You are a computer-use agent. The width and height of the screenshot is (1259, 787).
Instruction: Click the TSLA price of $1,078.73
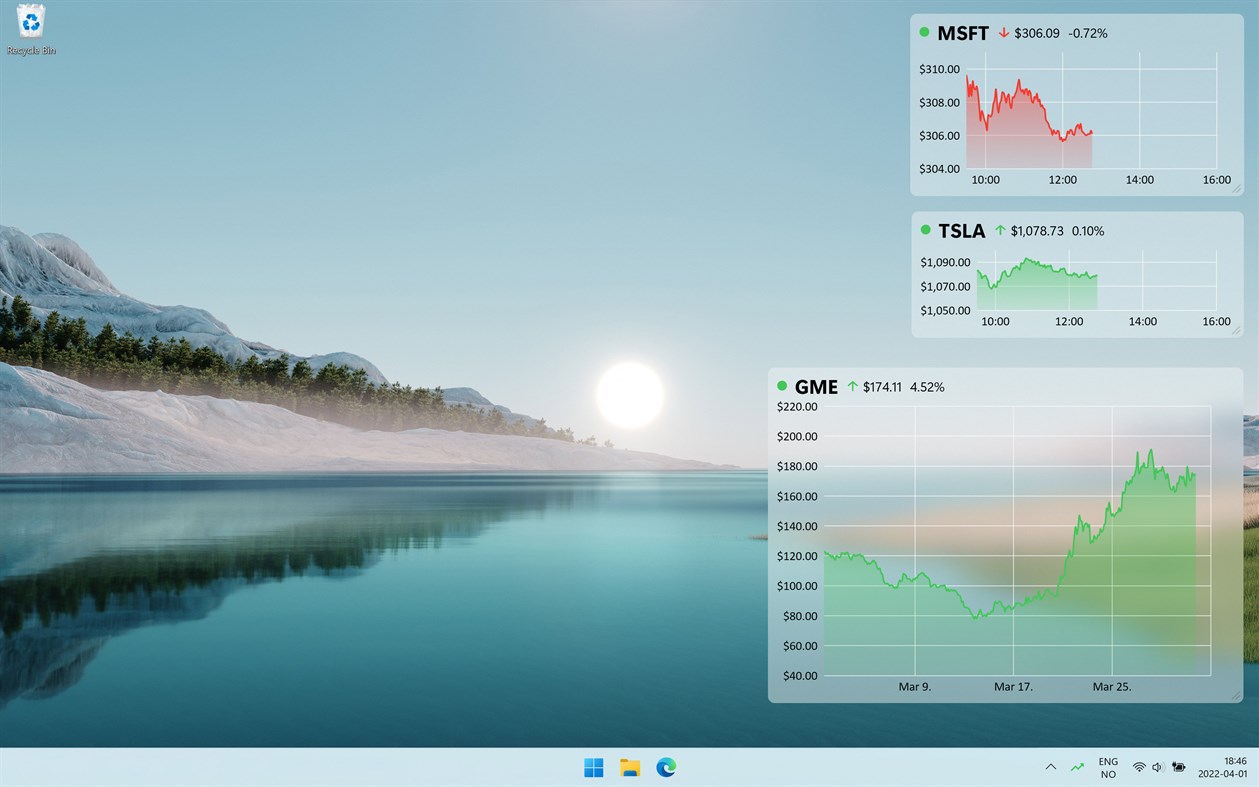tap(1037, 231)
